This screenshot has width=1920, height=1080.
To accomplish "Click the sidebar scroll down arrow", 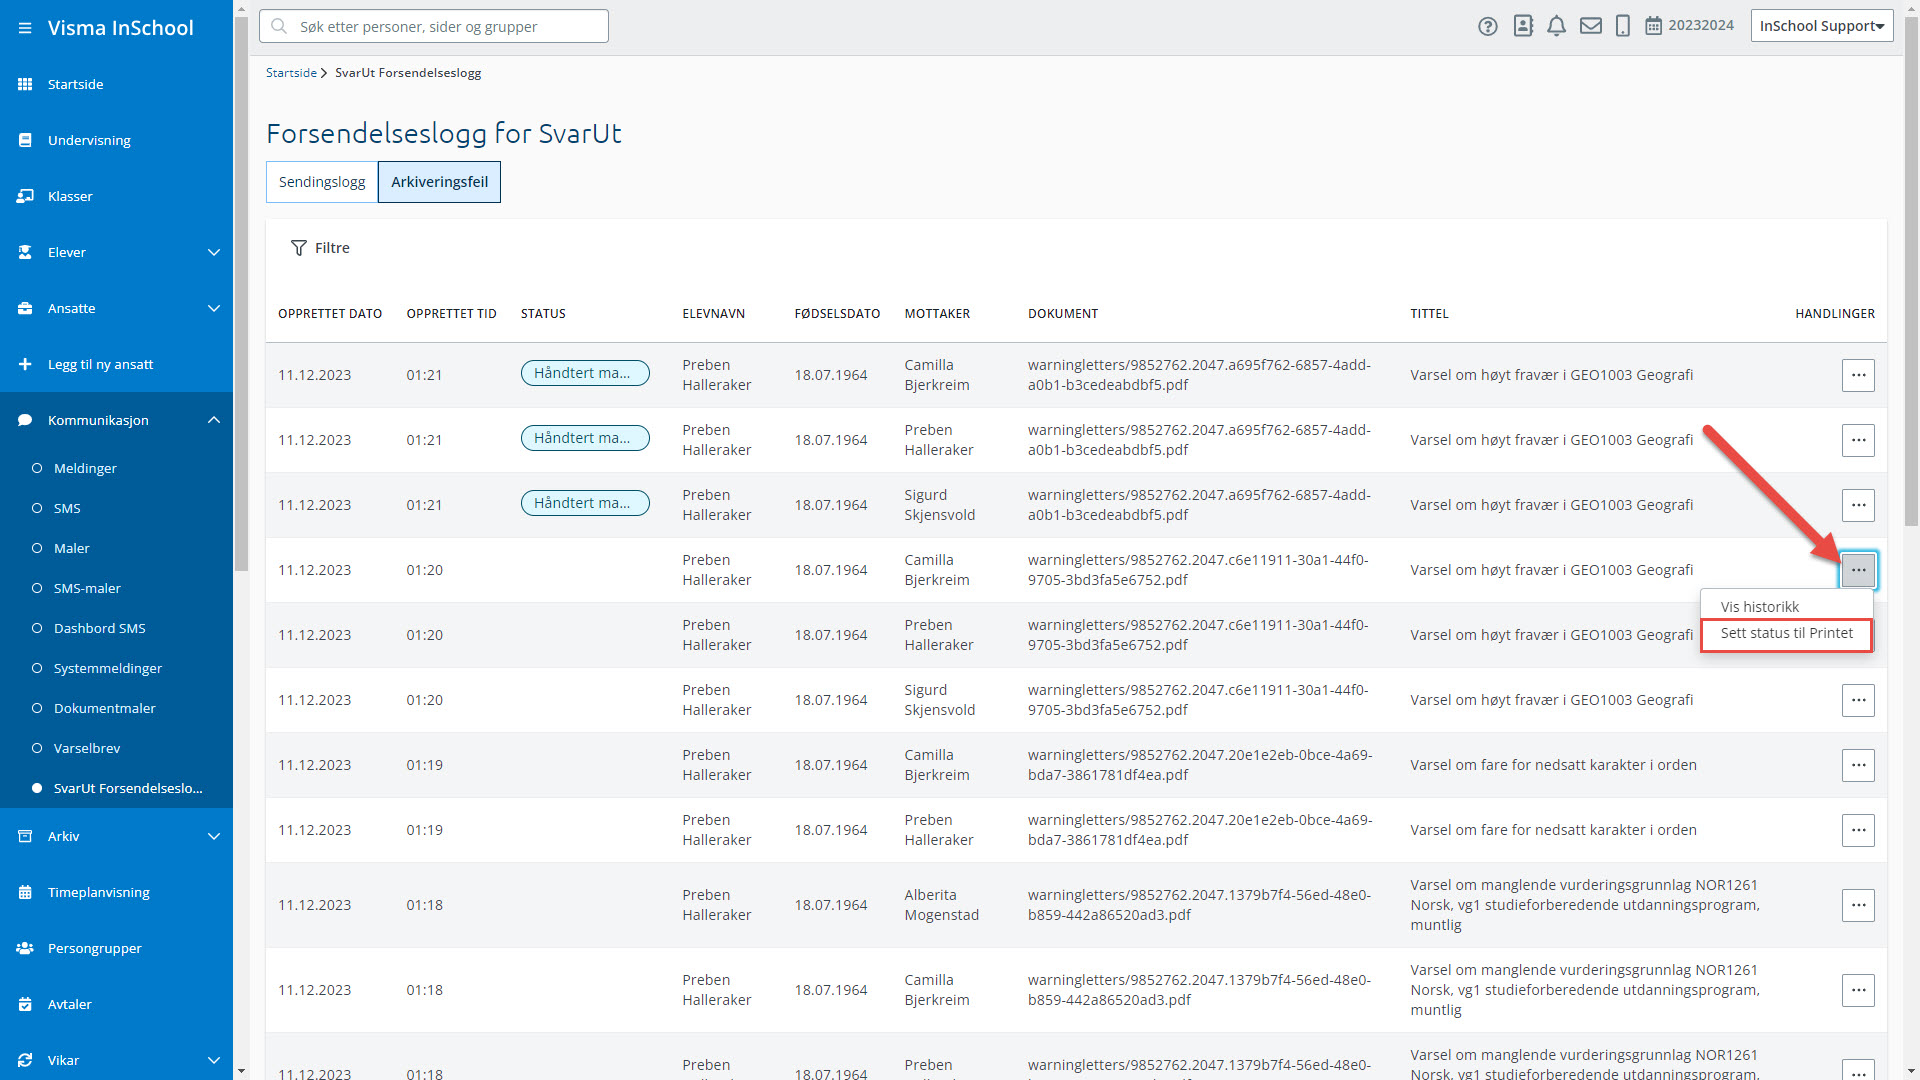I will tap(241, 1071).
